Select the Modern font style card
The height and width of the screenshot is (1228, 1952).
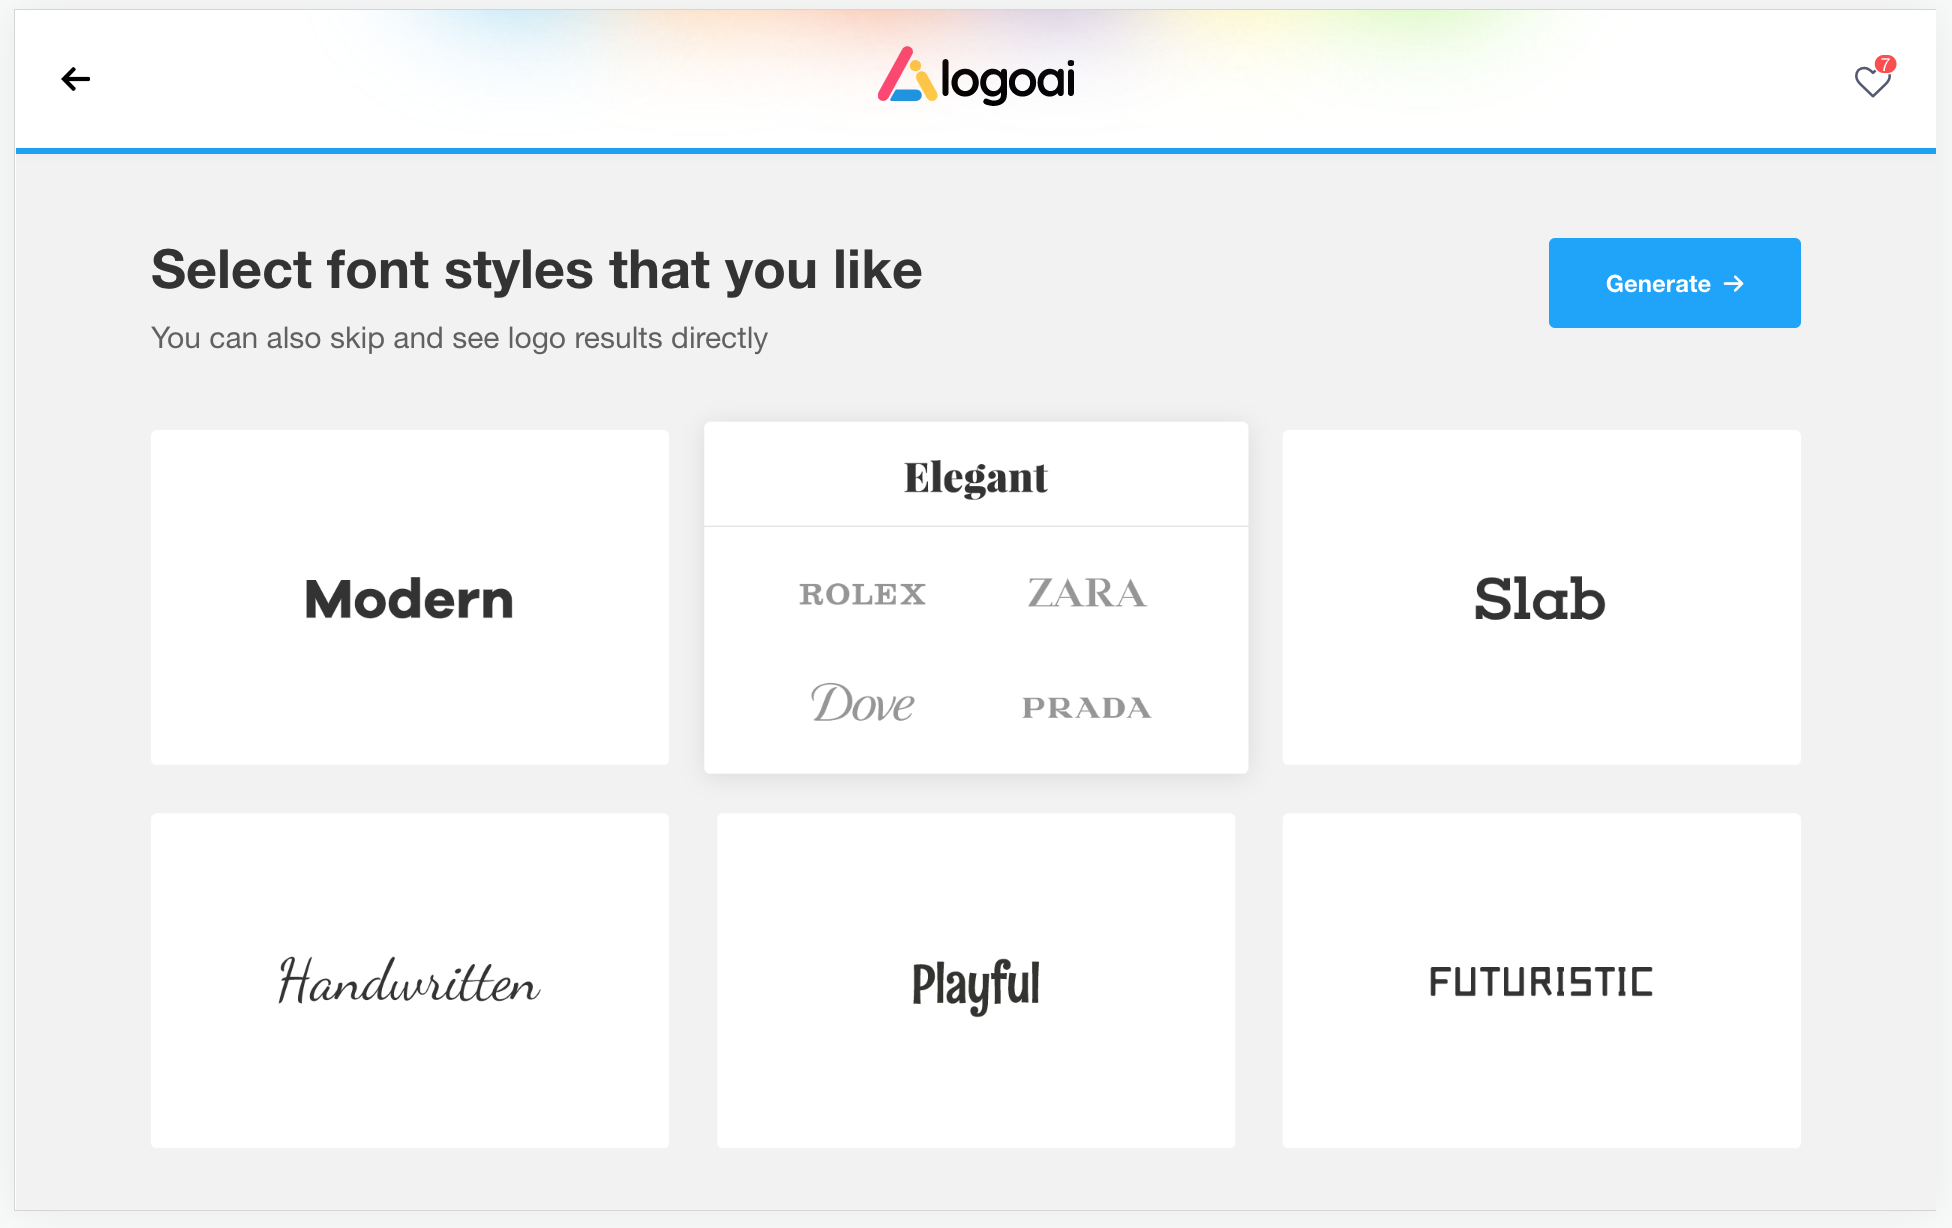point(410,598)
